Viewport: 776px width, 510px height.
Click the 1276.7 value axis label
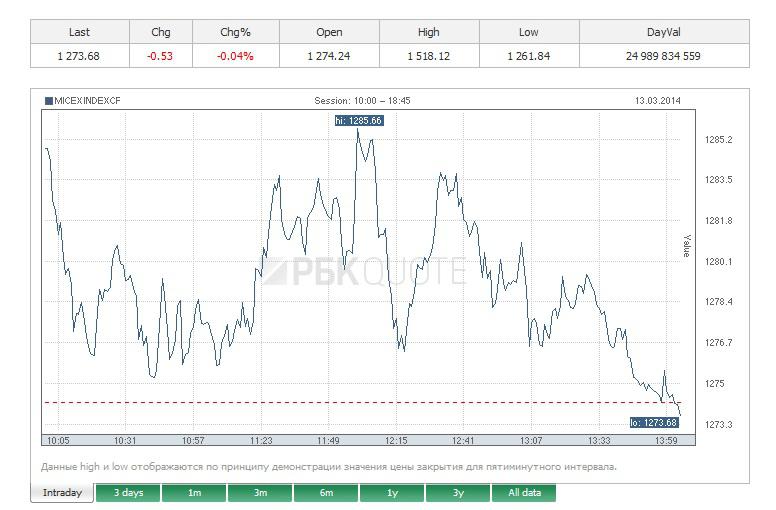(719, 342)
